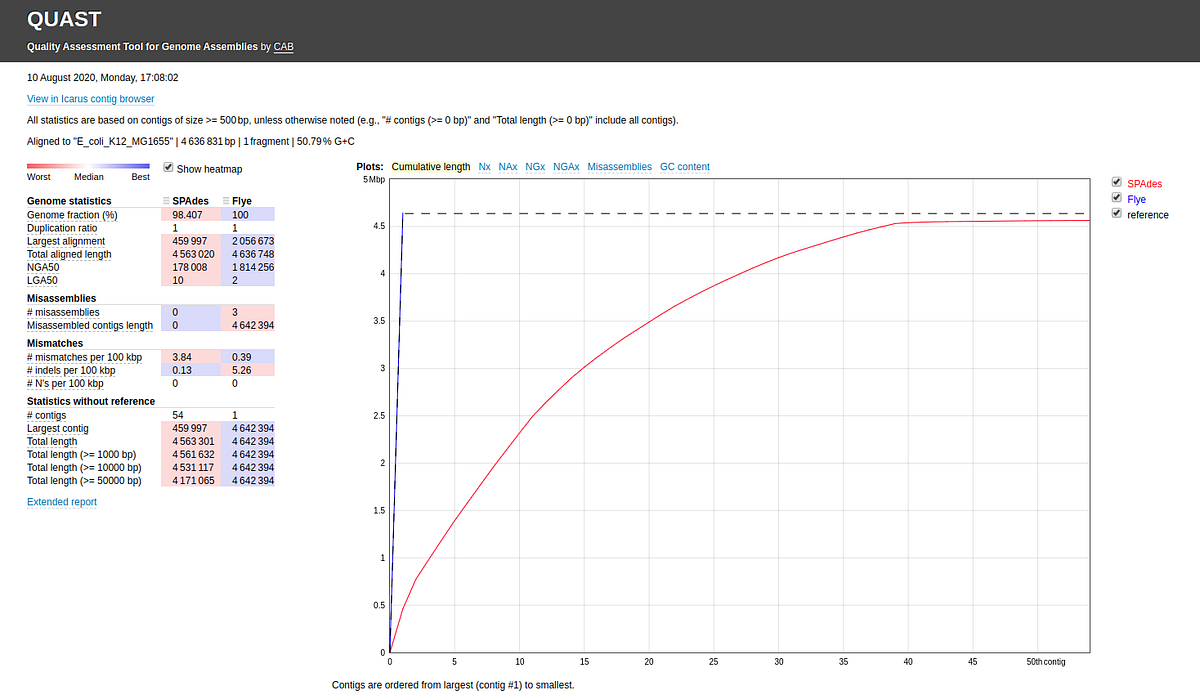Screen dimensions: 1200x700
Task: Toggle the Show heatmap checkbox
Action: 168,168
